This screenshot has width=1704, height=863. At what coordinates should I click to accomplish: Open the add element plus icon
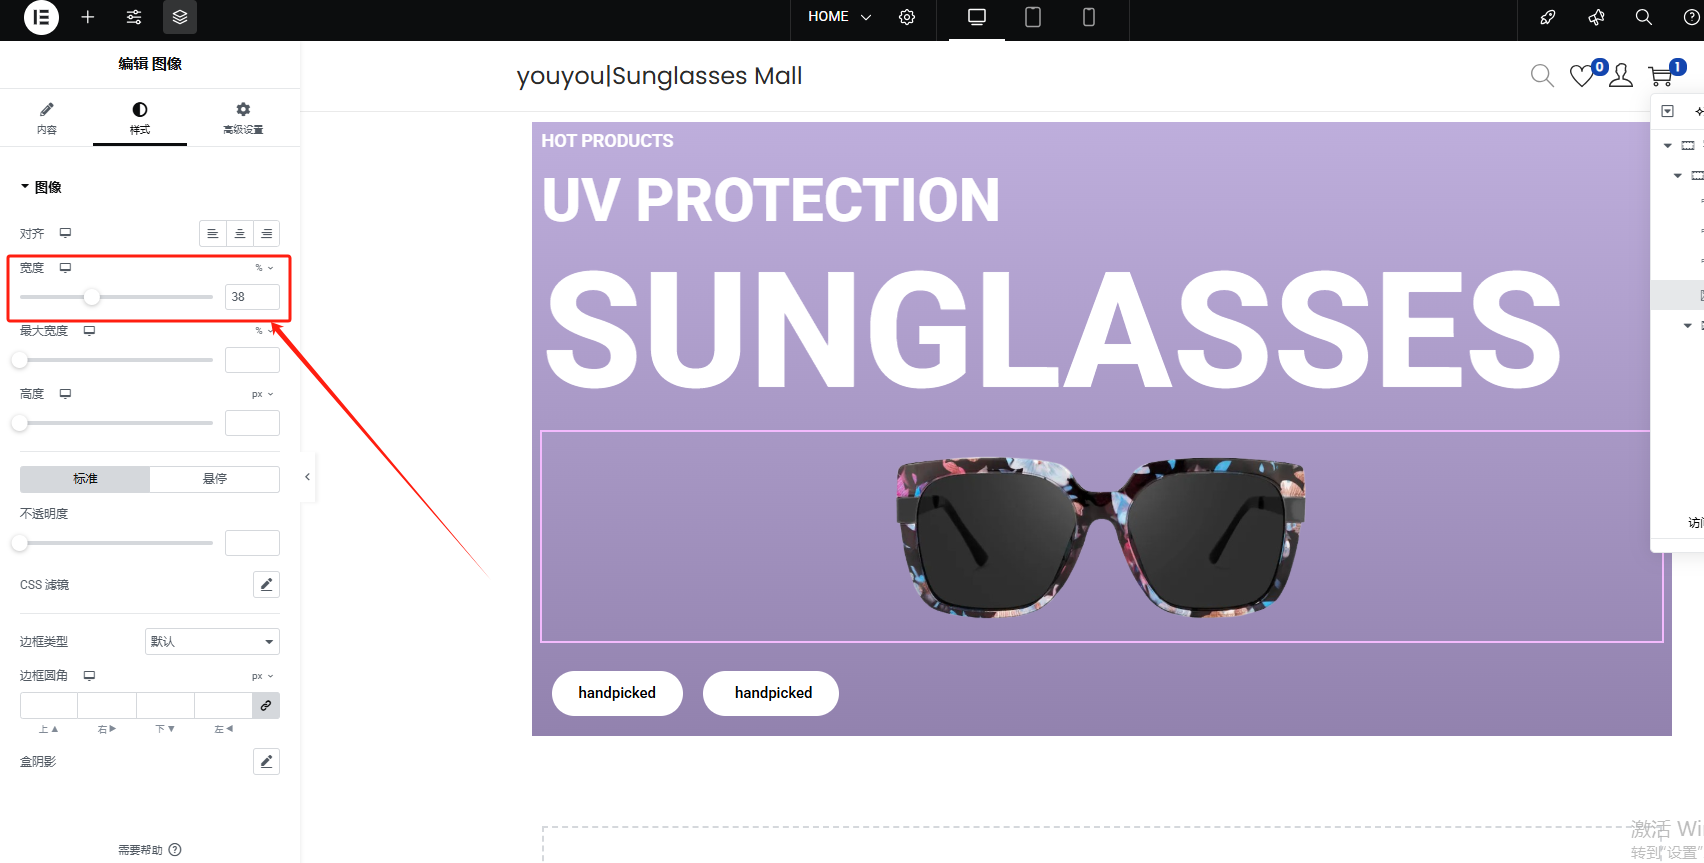click(x=88, y=17)
